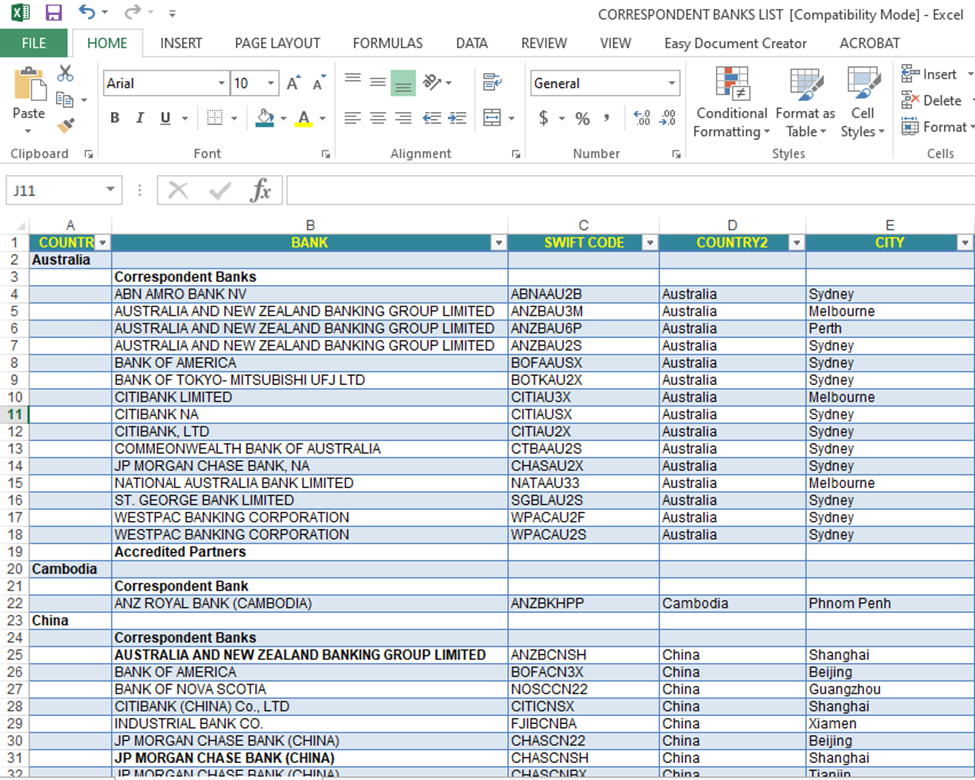Increase font size with the large A icon
The width and height of the screenshot is (975, 780).
293,83
